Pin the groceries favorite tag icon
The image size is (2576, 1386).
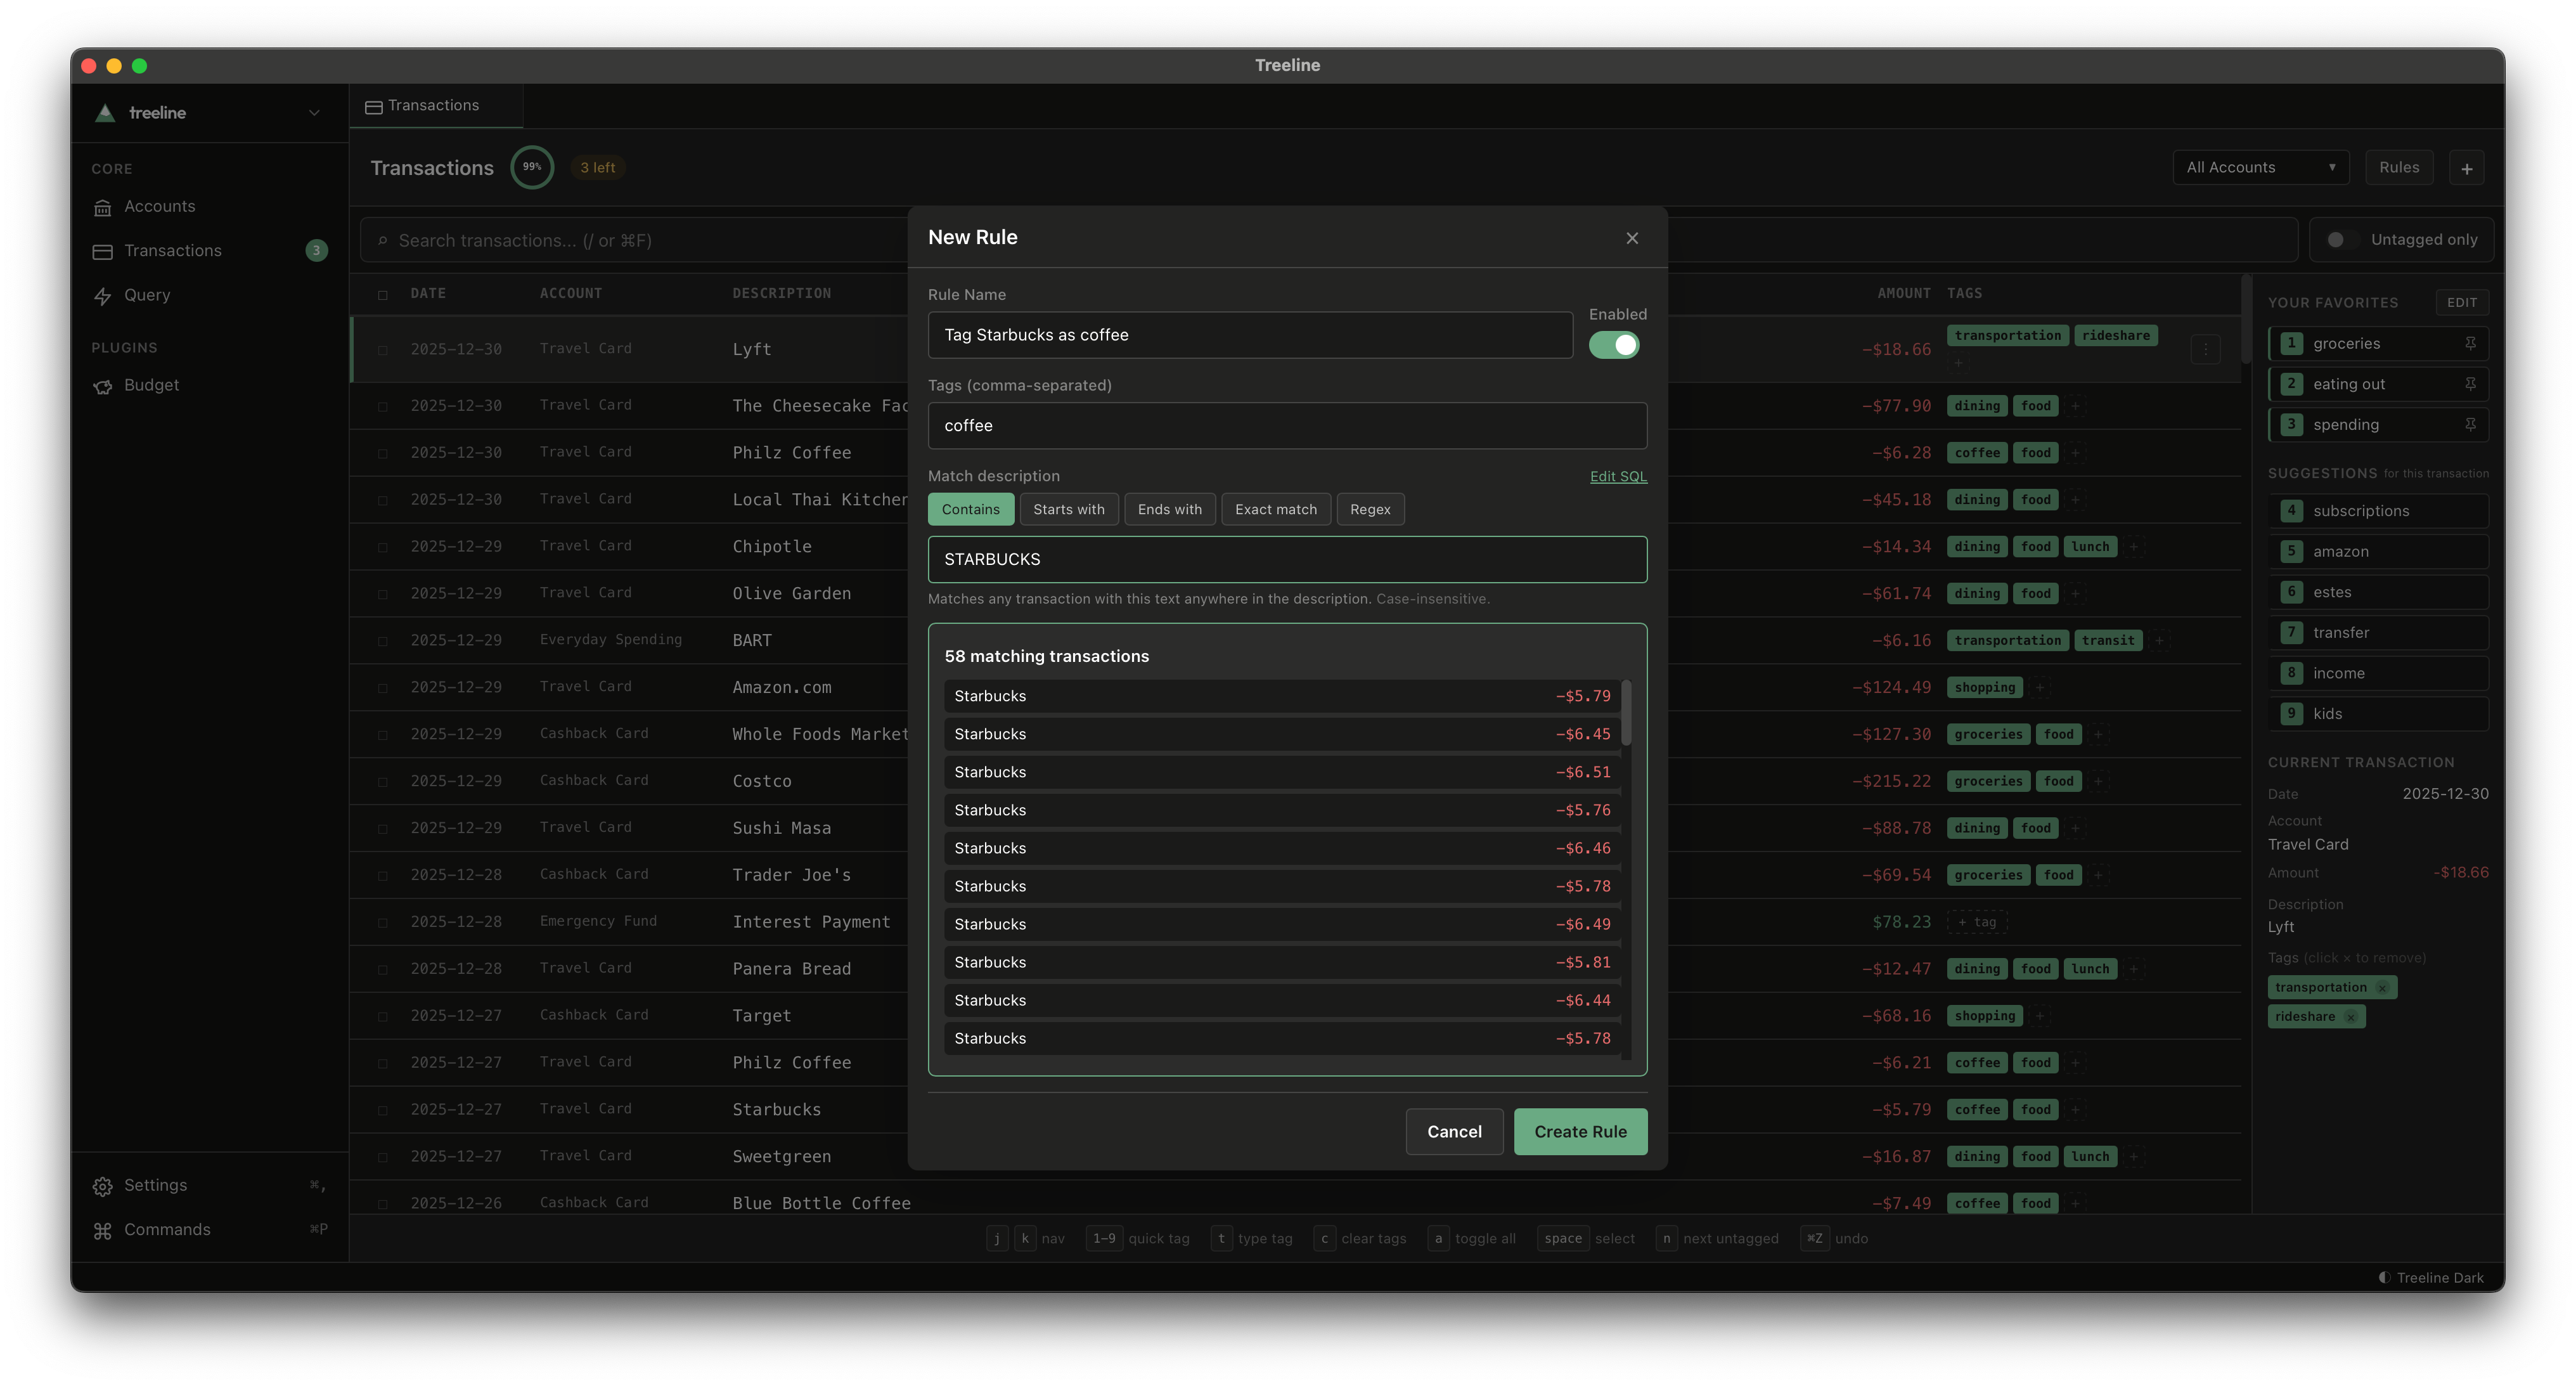point(2470,343)
